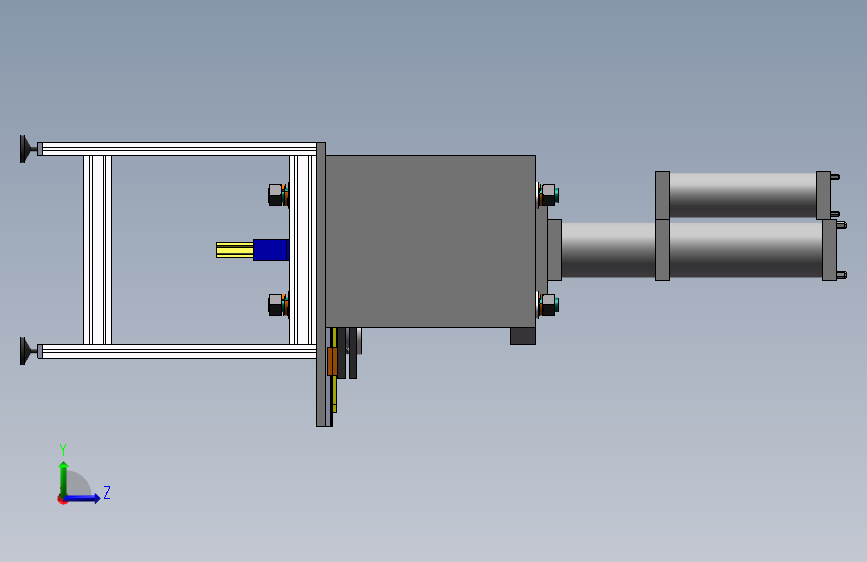This screenshot has height=562, width=867.
Task: Select the lower hex nut left of the plate
Action: (x=275, y=305)
